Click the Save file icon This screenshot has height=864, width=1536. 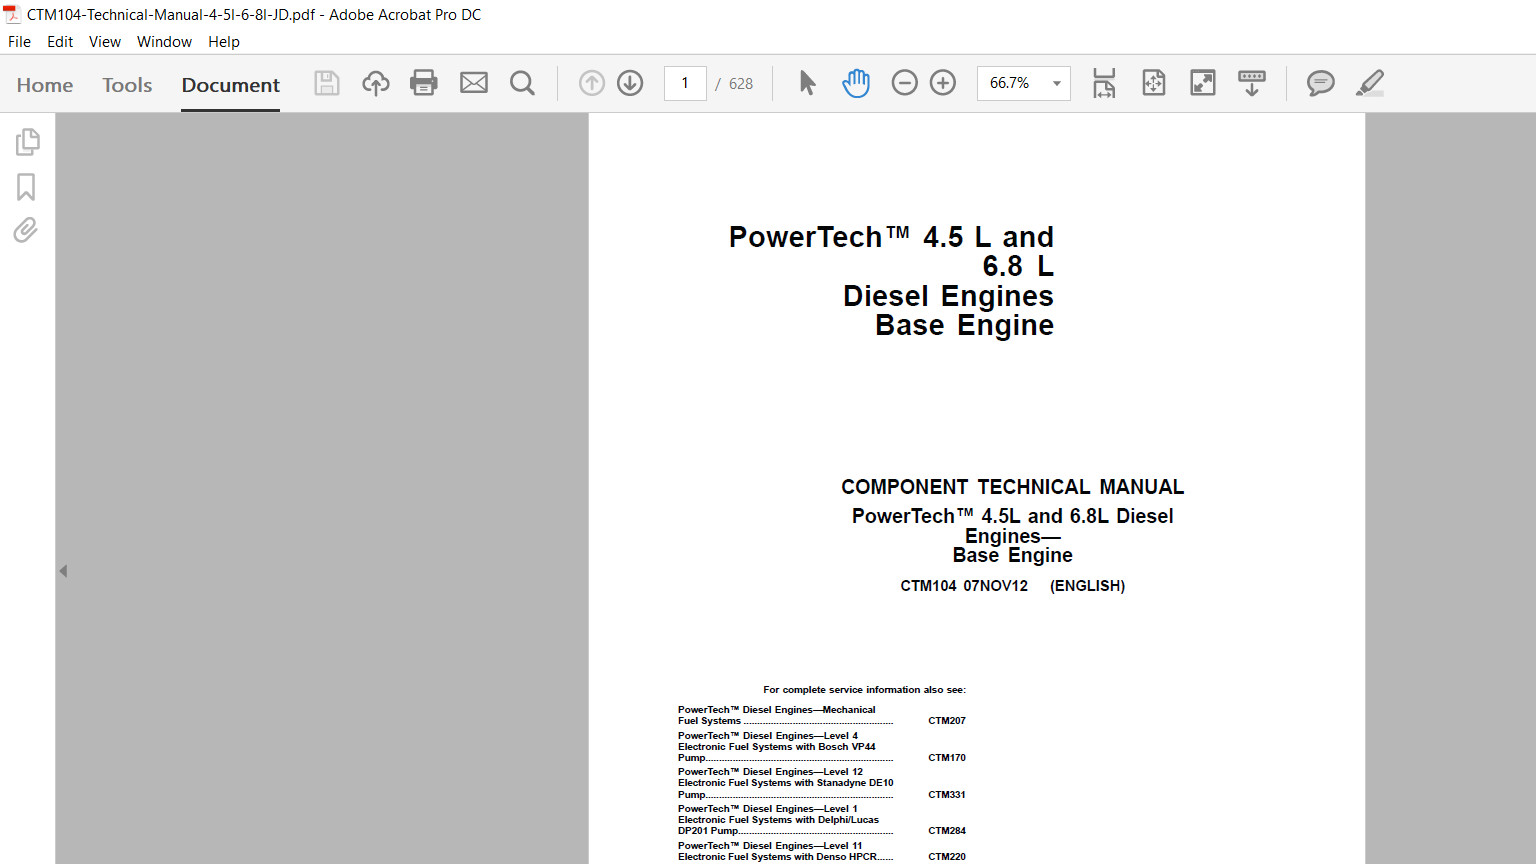pos(327,83)
